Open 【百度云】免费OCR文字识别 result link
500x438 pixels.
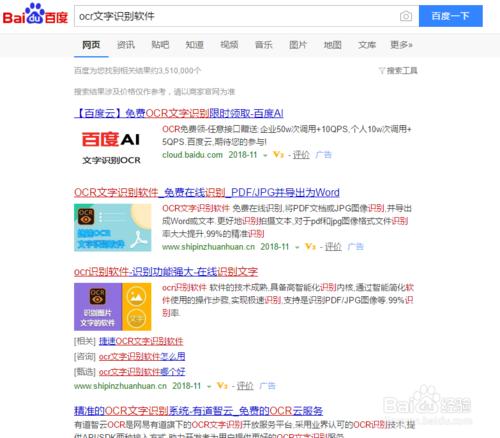pos(179,113)
